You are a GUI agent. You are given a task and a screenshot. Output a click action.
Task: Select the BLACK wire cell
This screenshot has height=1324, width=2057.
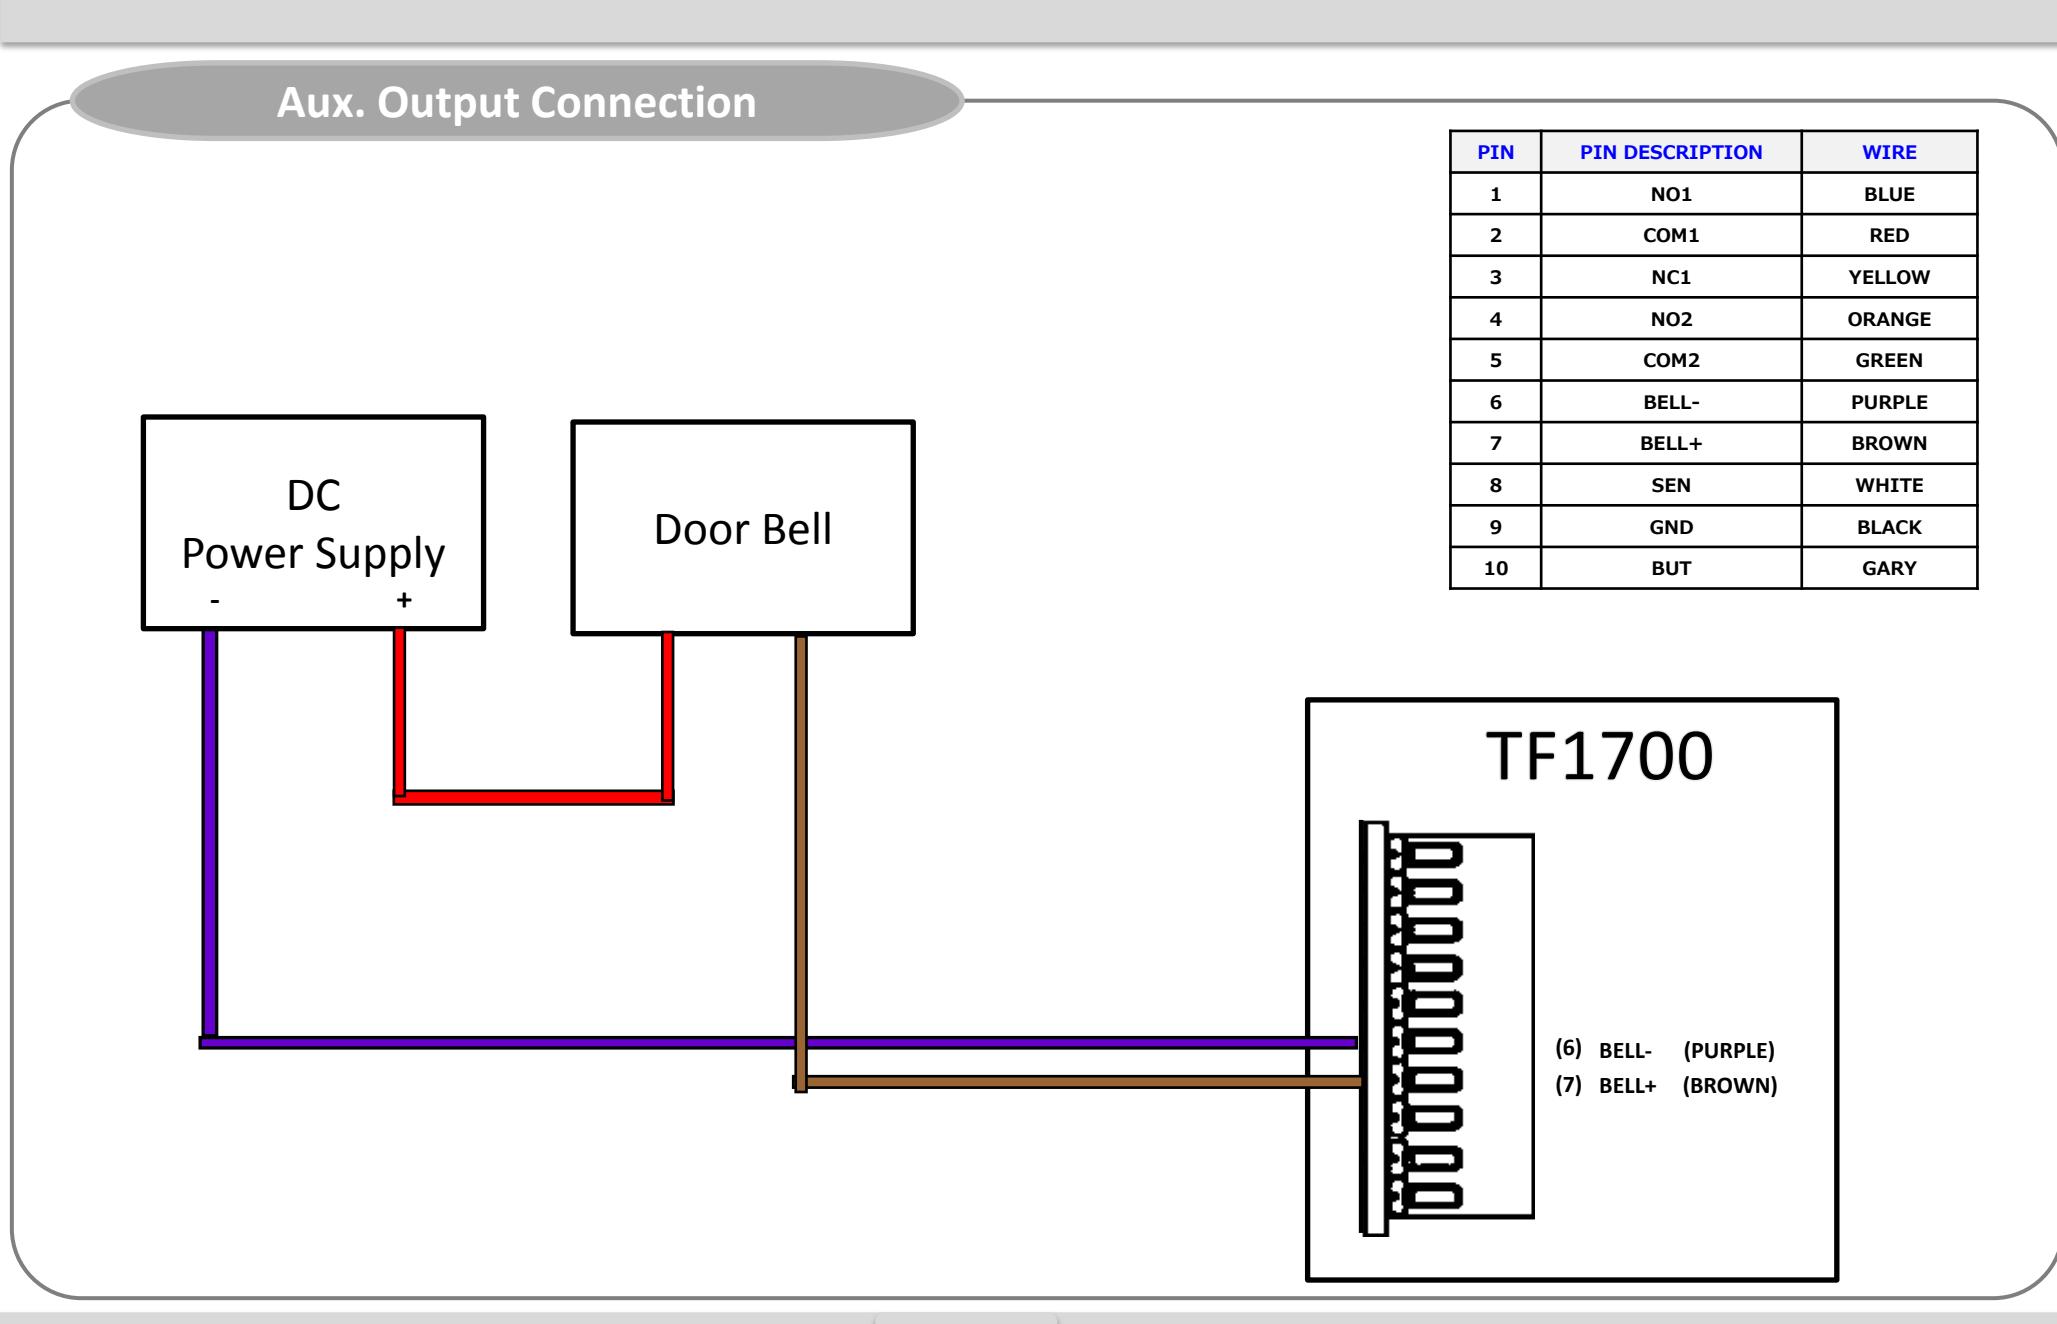(1889, 527)
